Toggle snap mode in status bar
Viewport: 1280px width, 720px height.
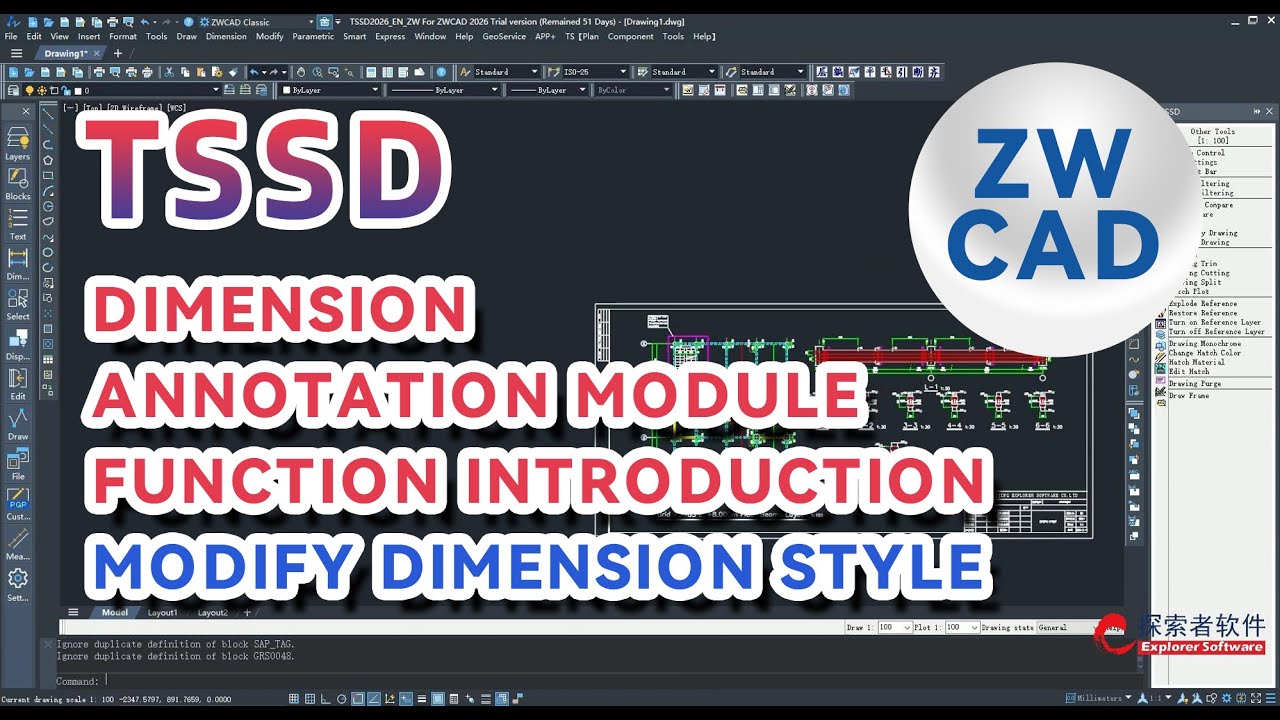pos(294,699)
